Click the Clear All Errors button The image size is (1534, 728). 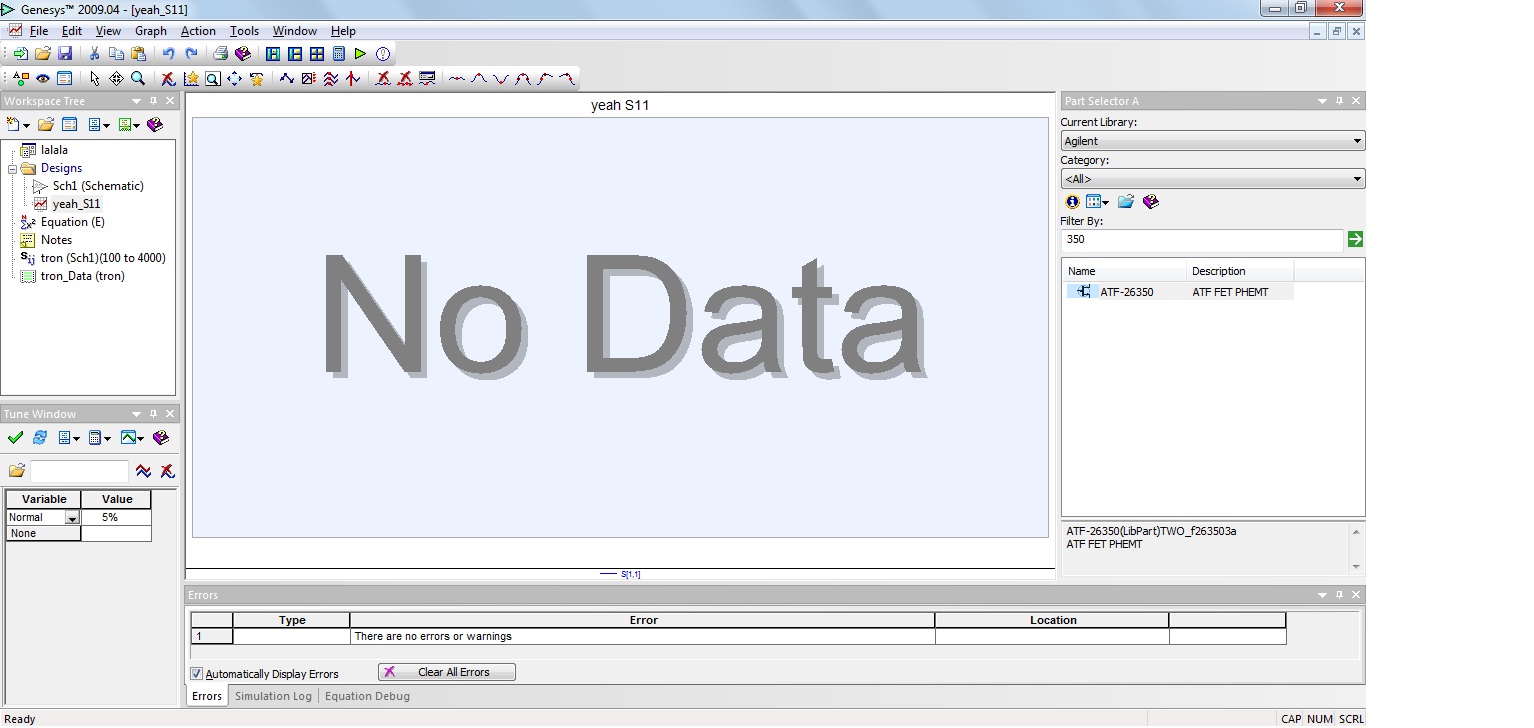[447, 672]
